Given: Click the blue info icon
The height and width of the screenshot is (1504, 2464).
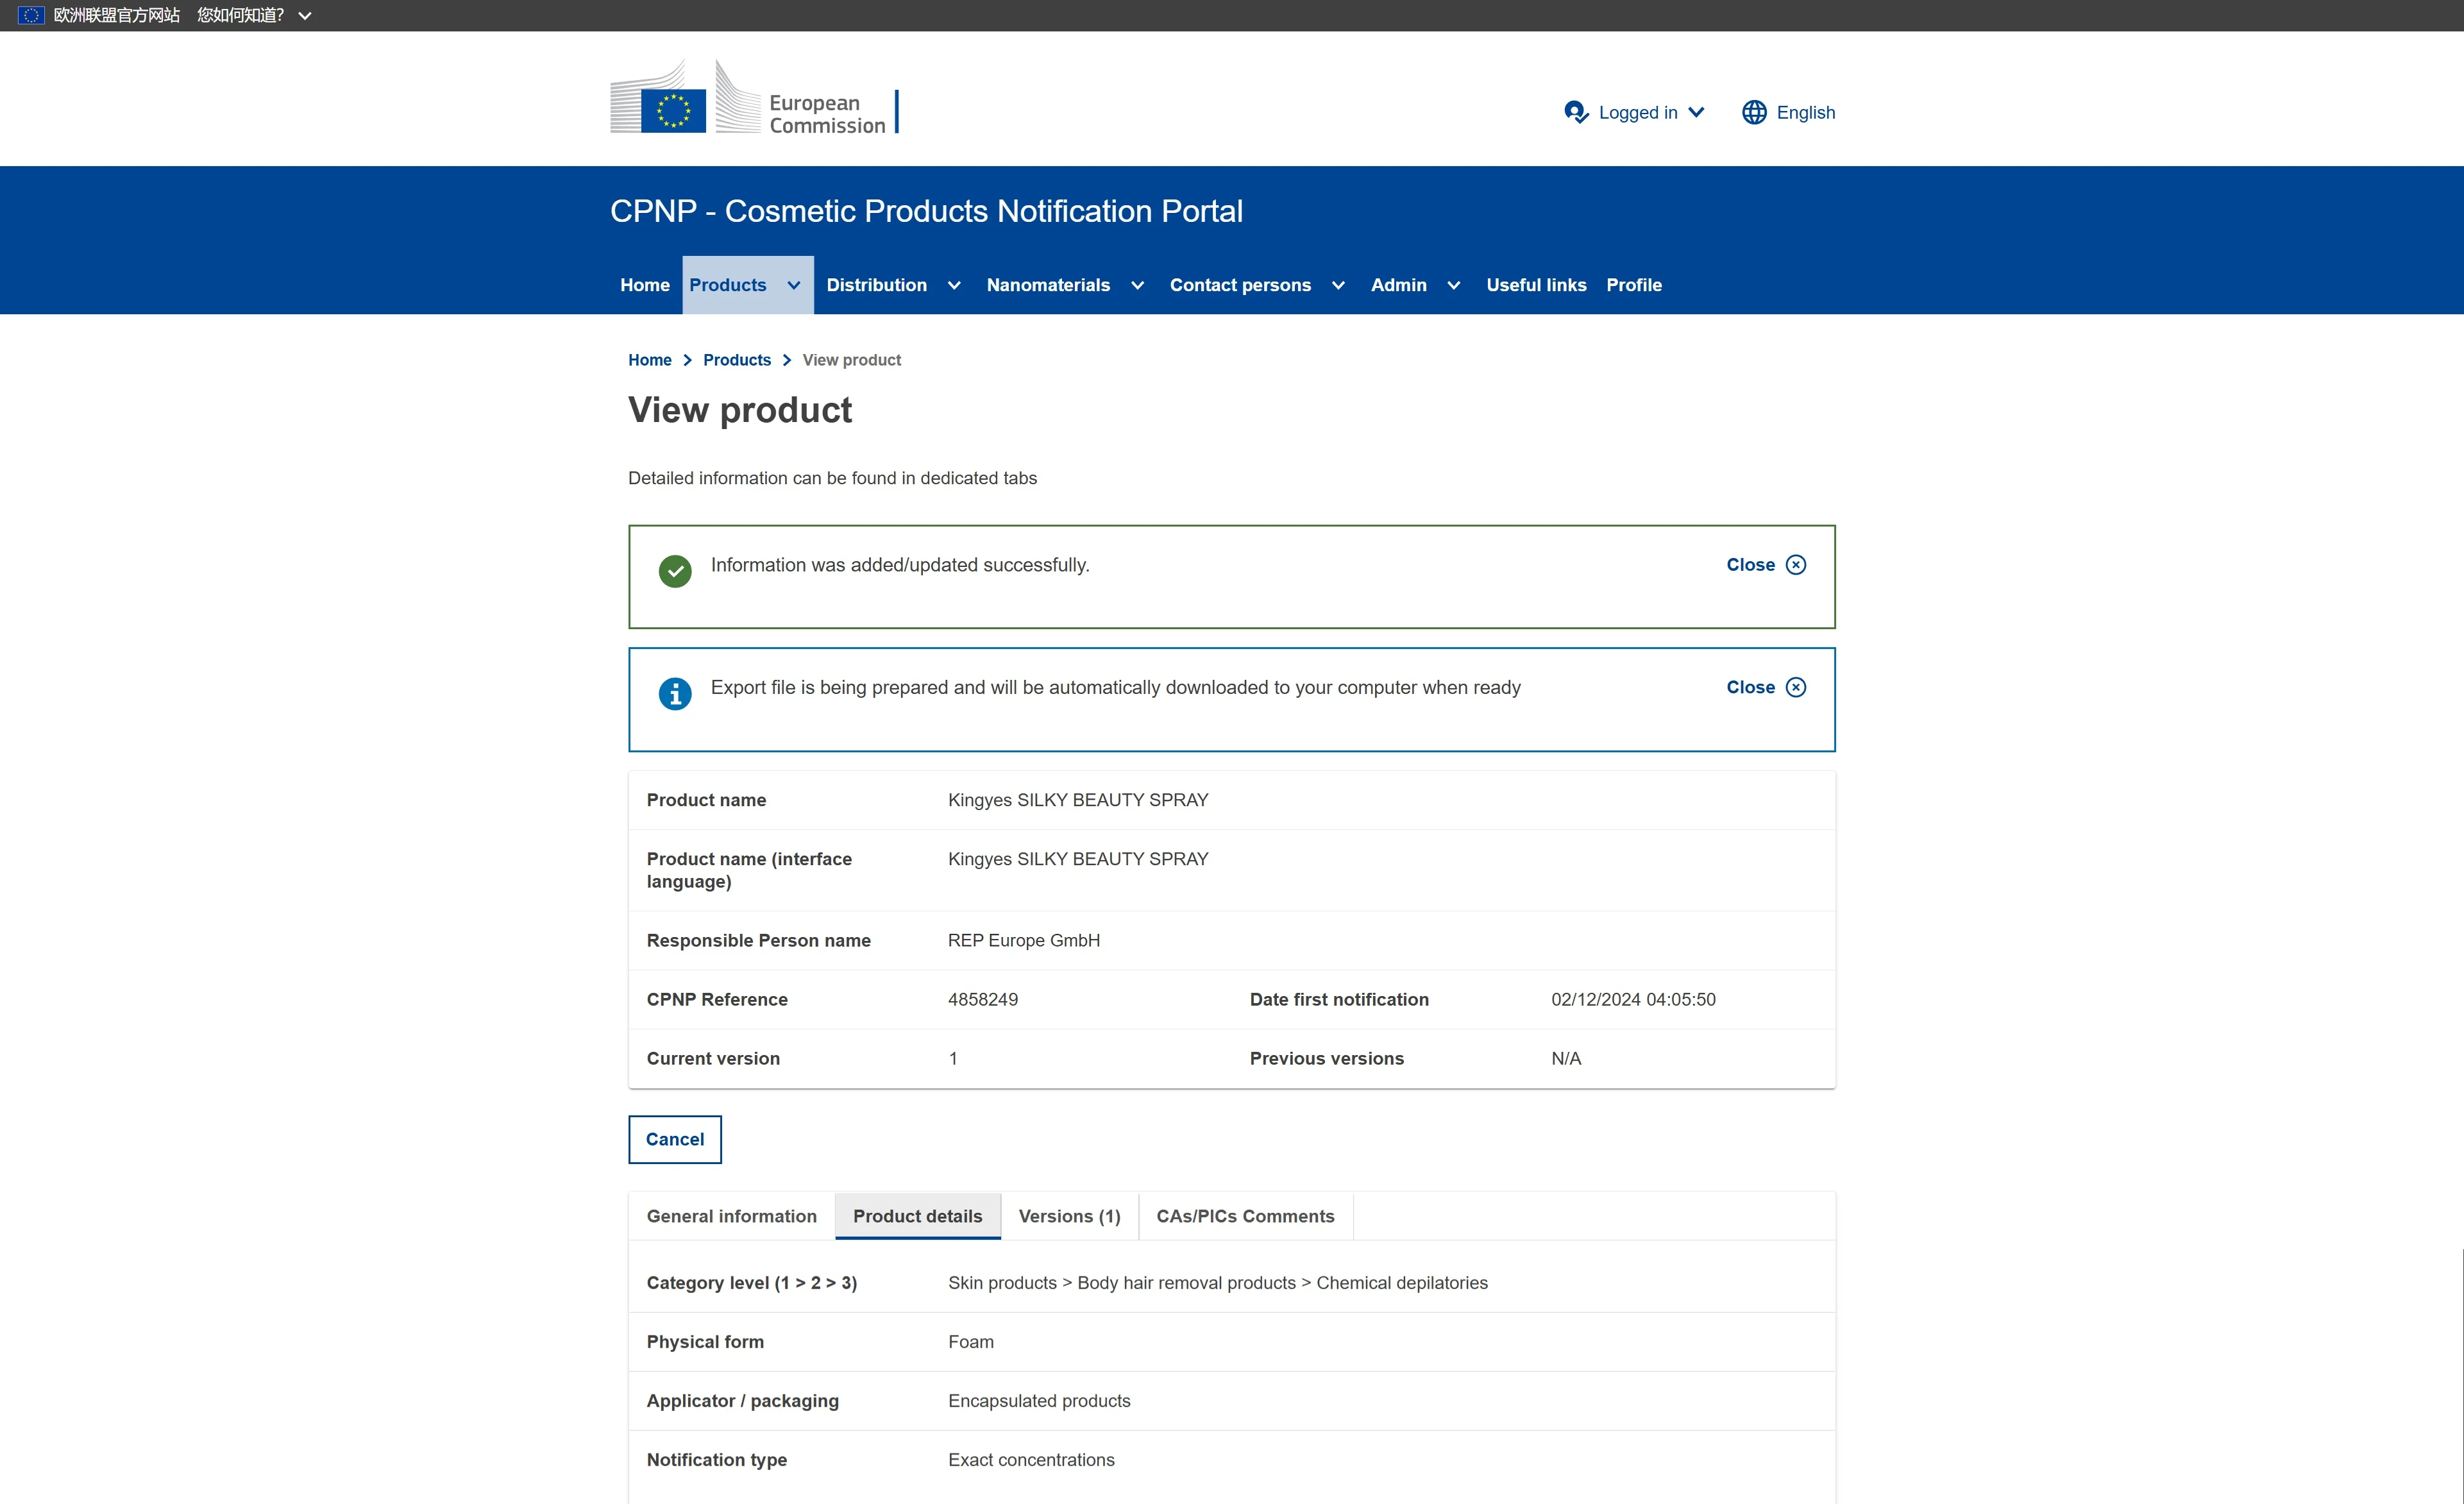Looking at the screenshot, I should point(675,693).
